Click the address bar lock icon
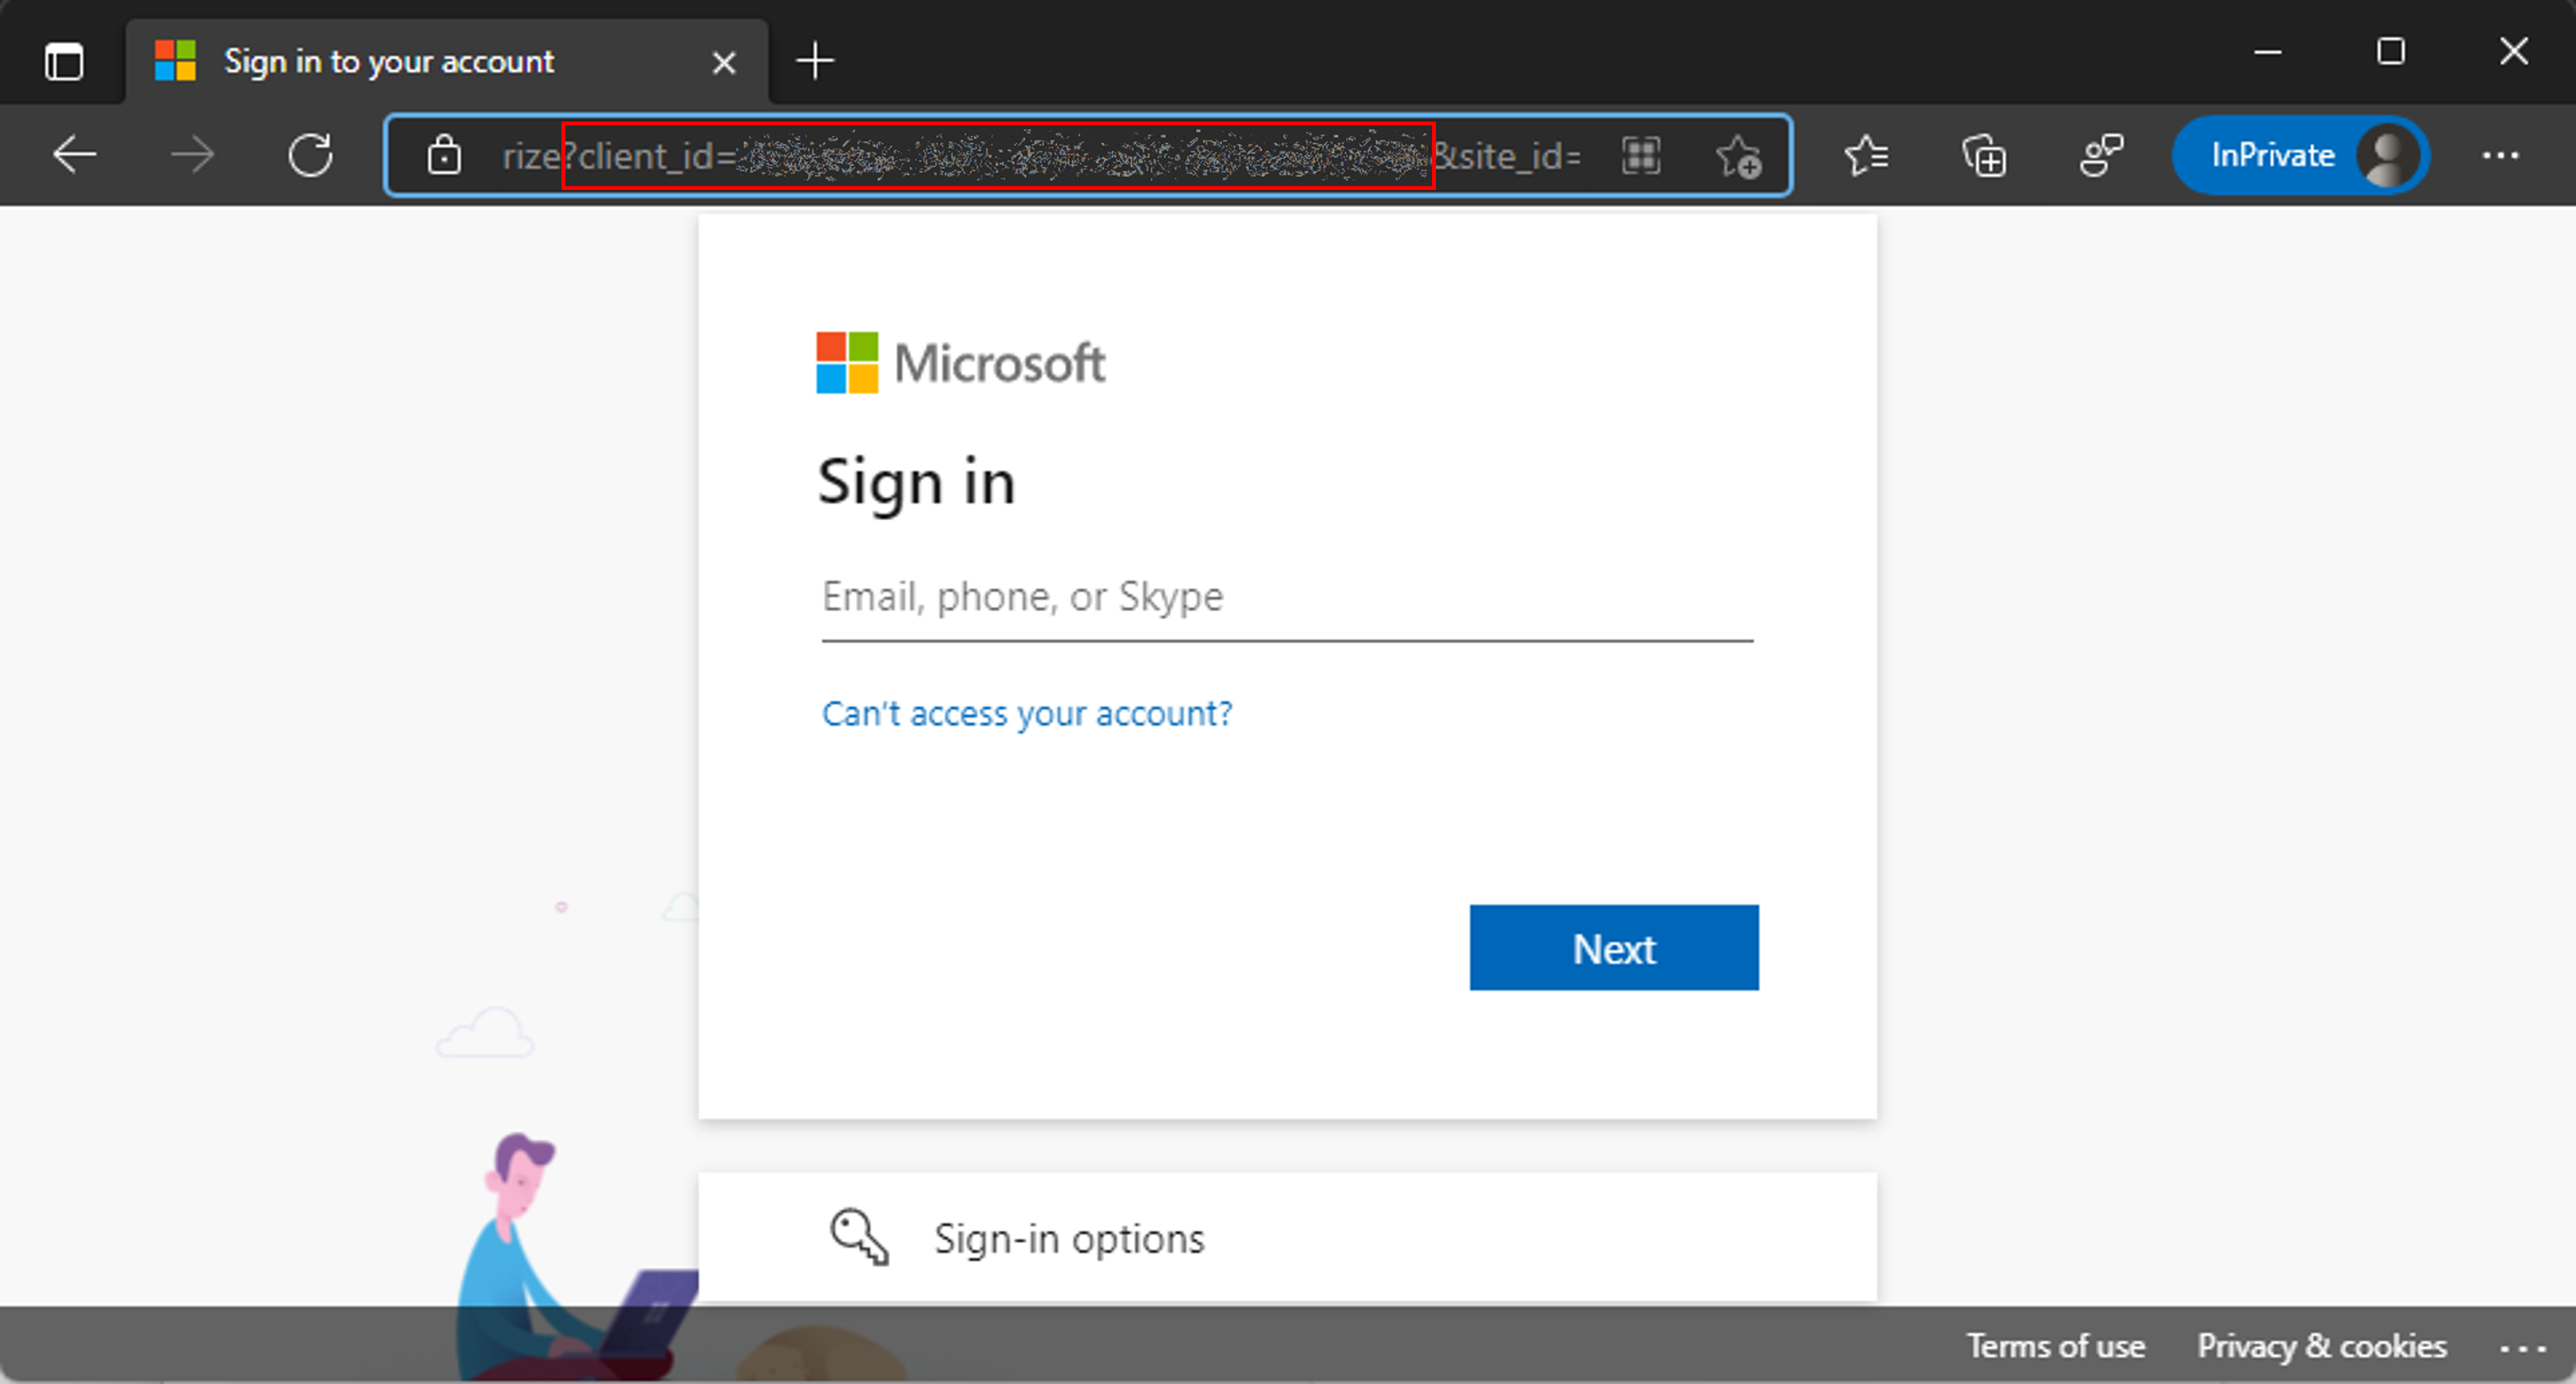 [442, 157]
